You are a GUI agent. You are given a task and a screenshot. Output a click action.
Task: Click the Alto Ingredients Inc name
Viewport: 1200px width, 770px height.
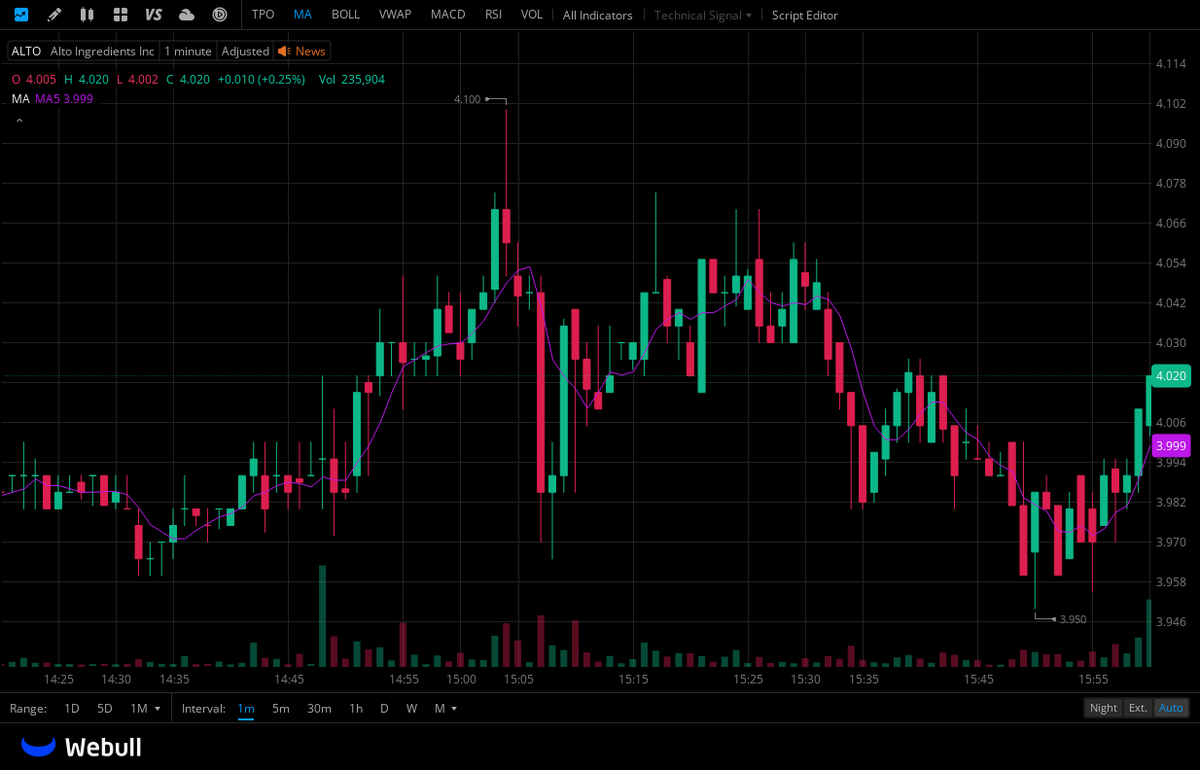point(102,51)
